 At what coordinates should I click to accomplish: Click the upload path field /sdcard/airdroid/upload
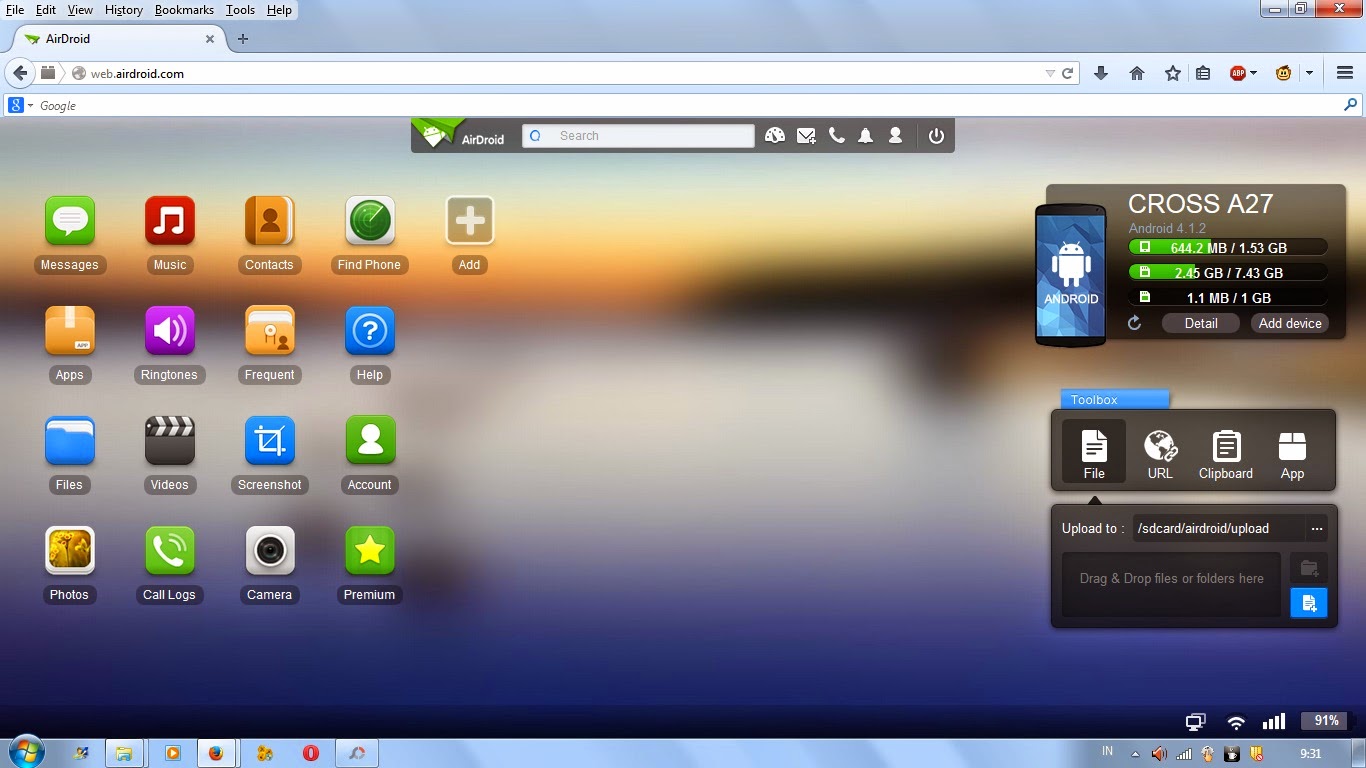pyautogui.click(x=1218, y=529)
